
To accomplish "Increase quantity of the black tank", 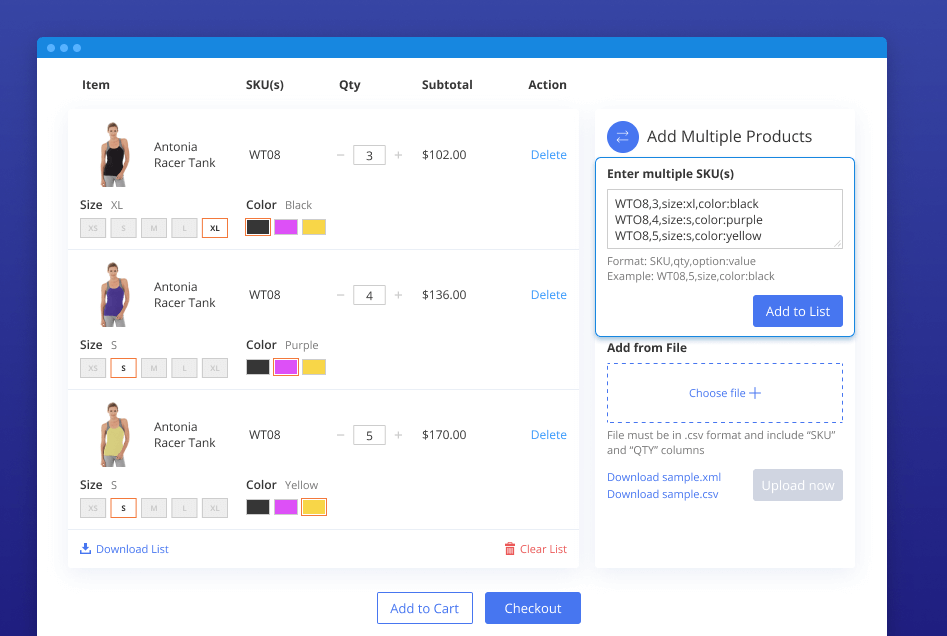I will point(398,155).
